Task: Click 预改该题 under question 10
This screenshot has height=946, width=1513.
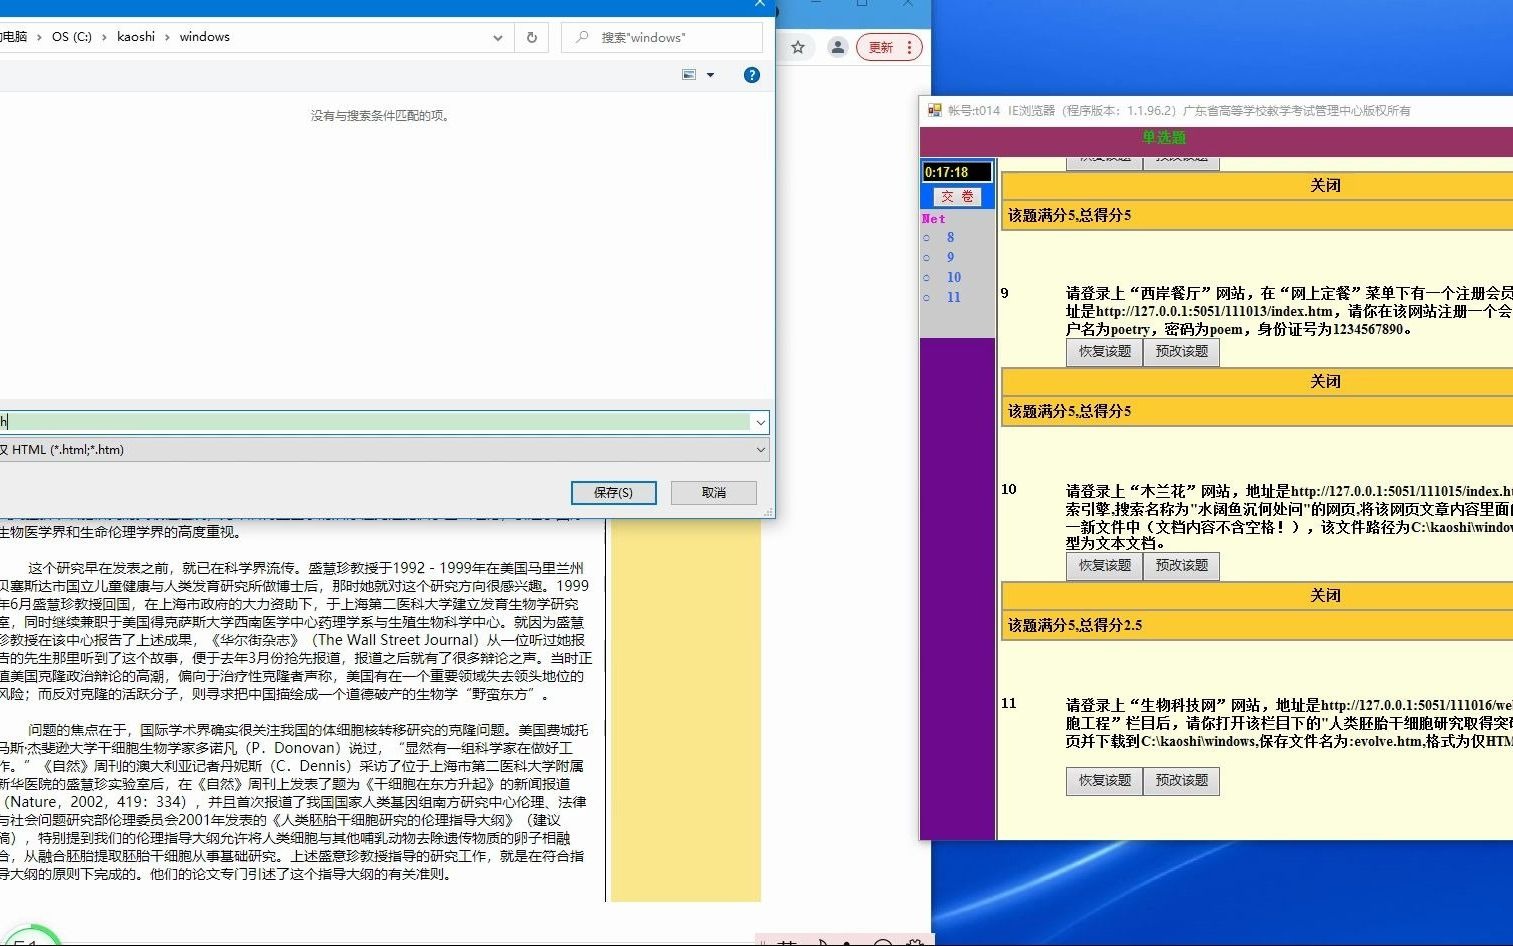Action: coord(1182,566)
